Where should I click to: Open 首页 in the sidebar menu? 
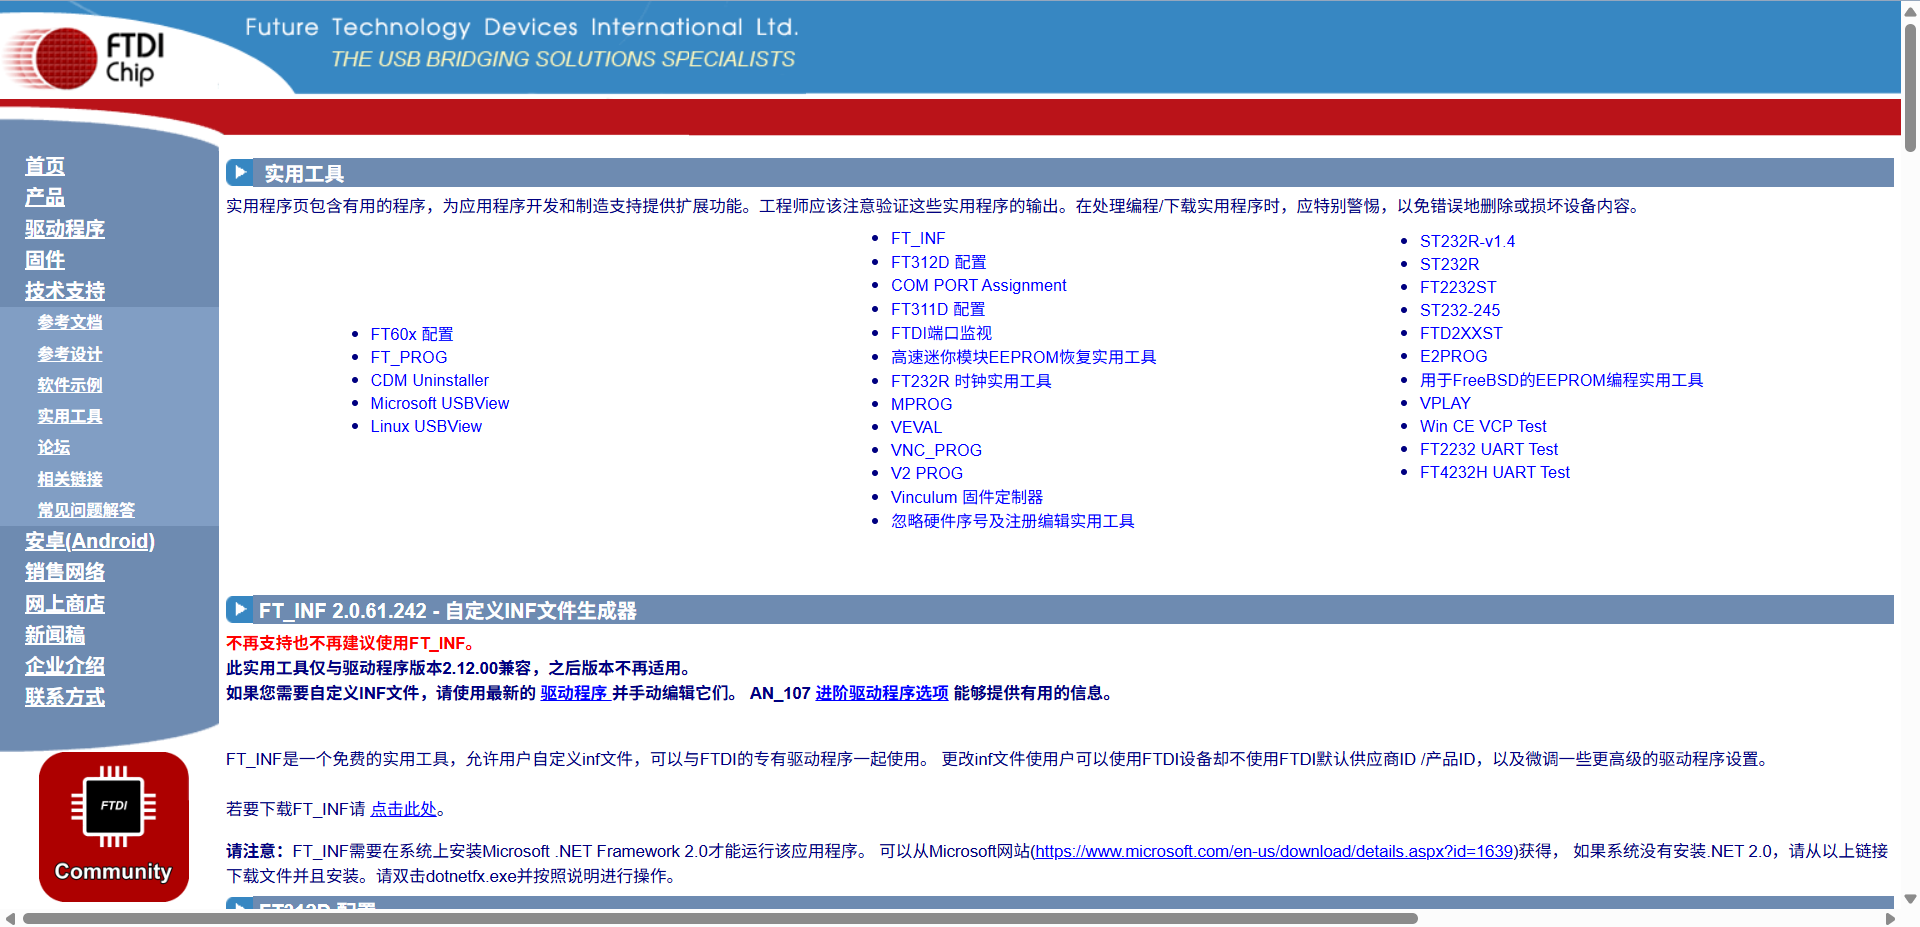click(45, 166)
